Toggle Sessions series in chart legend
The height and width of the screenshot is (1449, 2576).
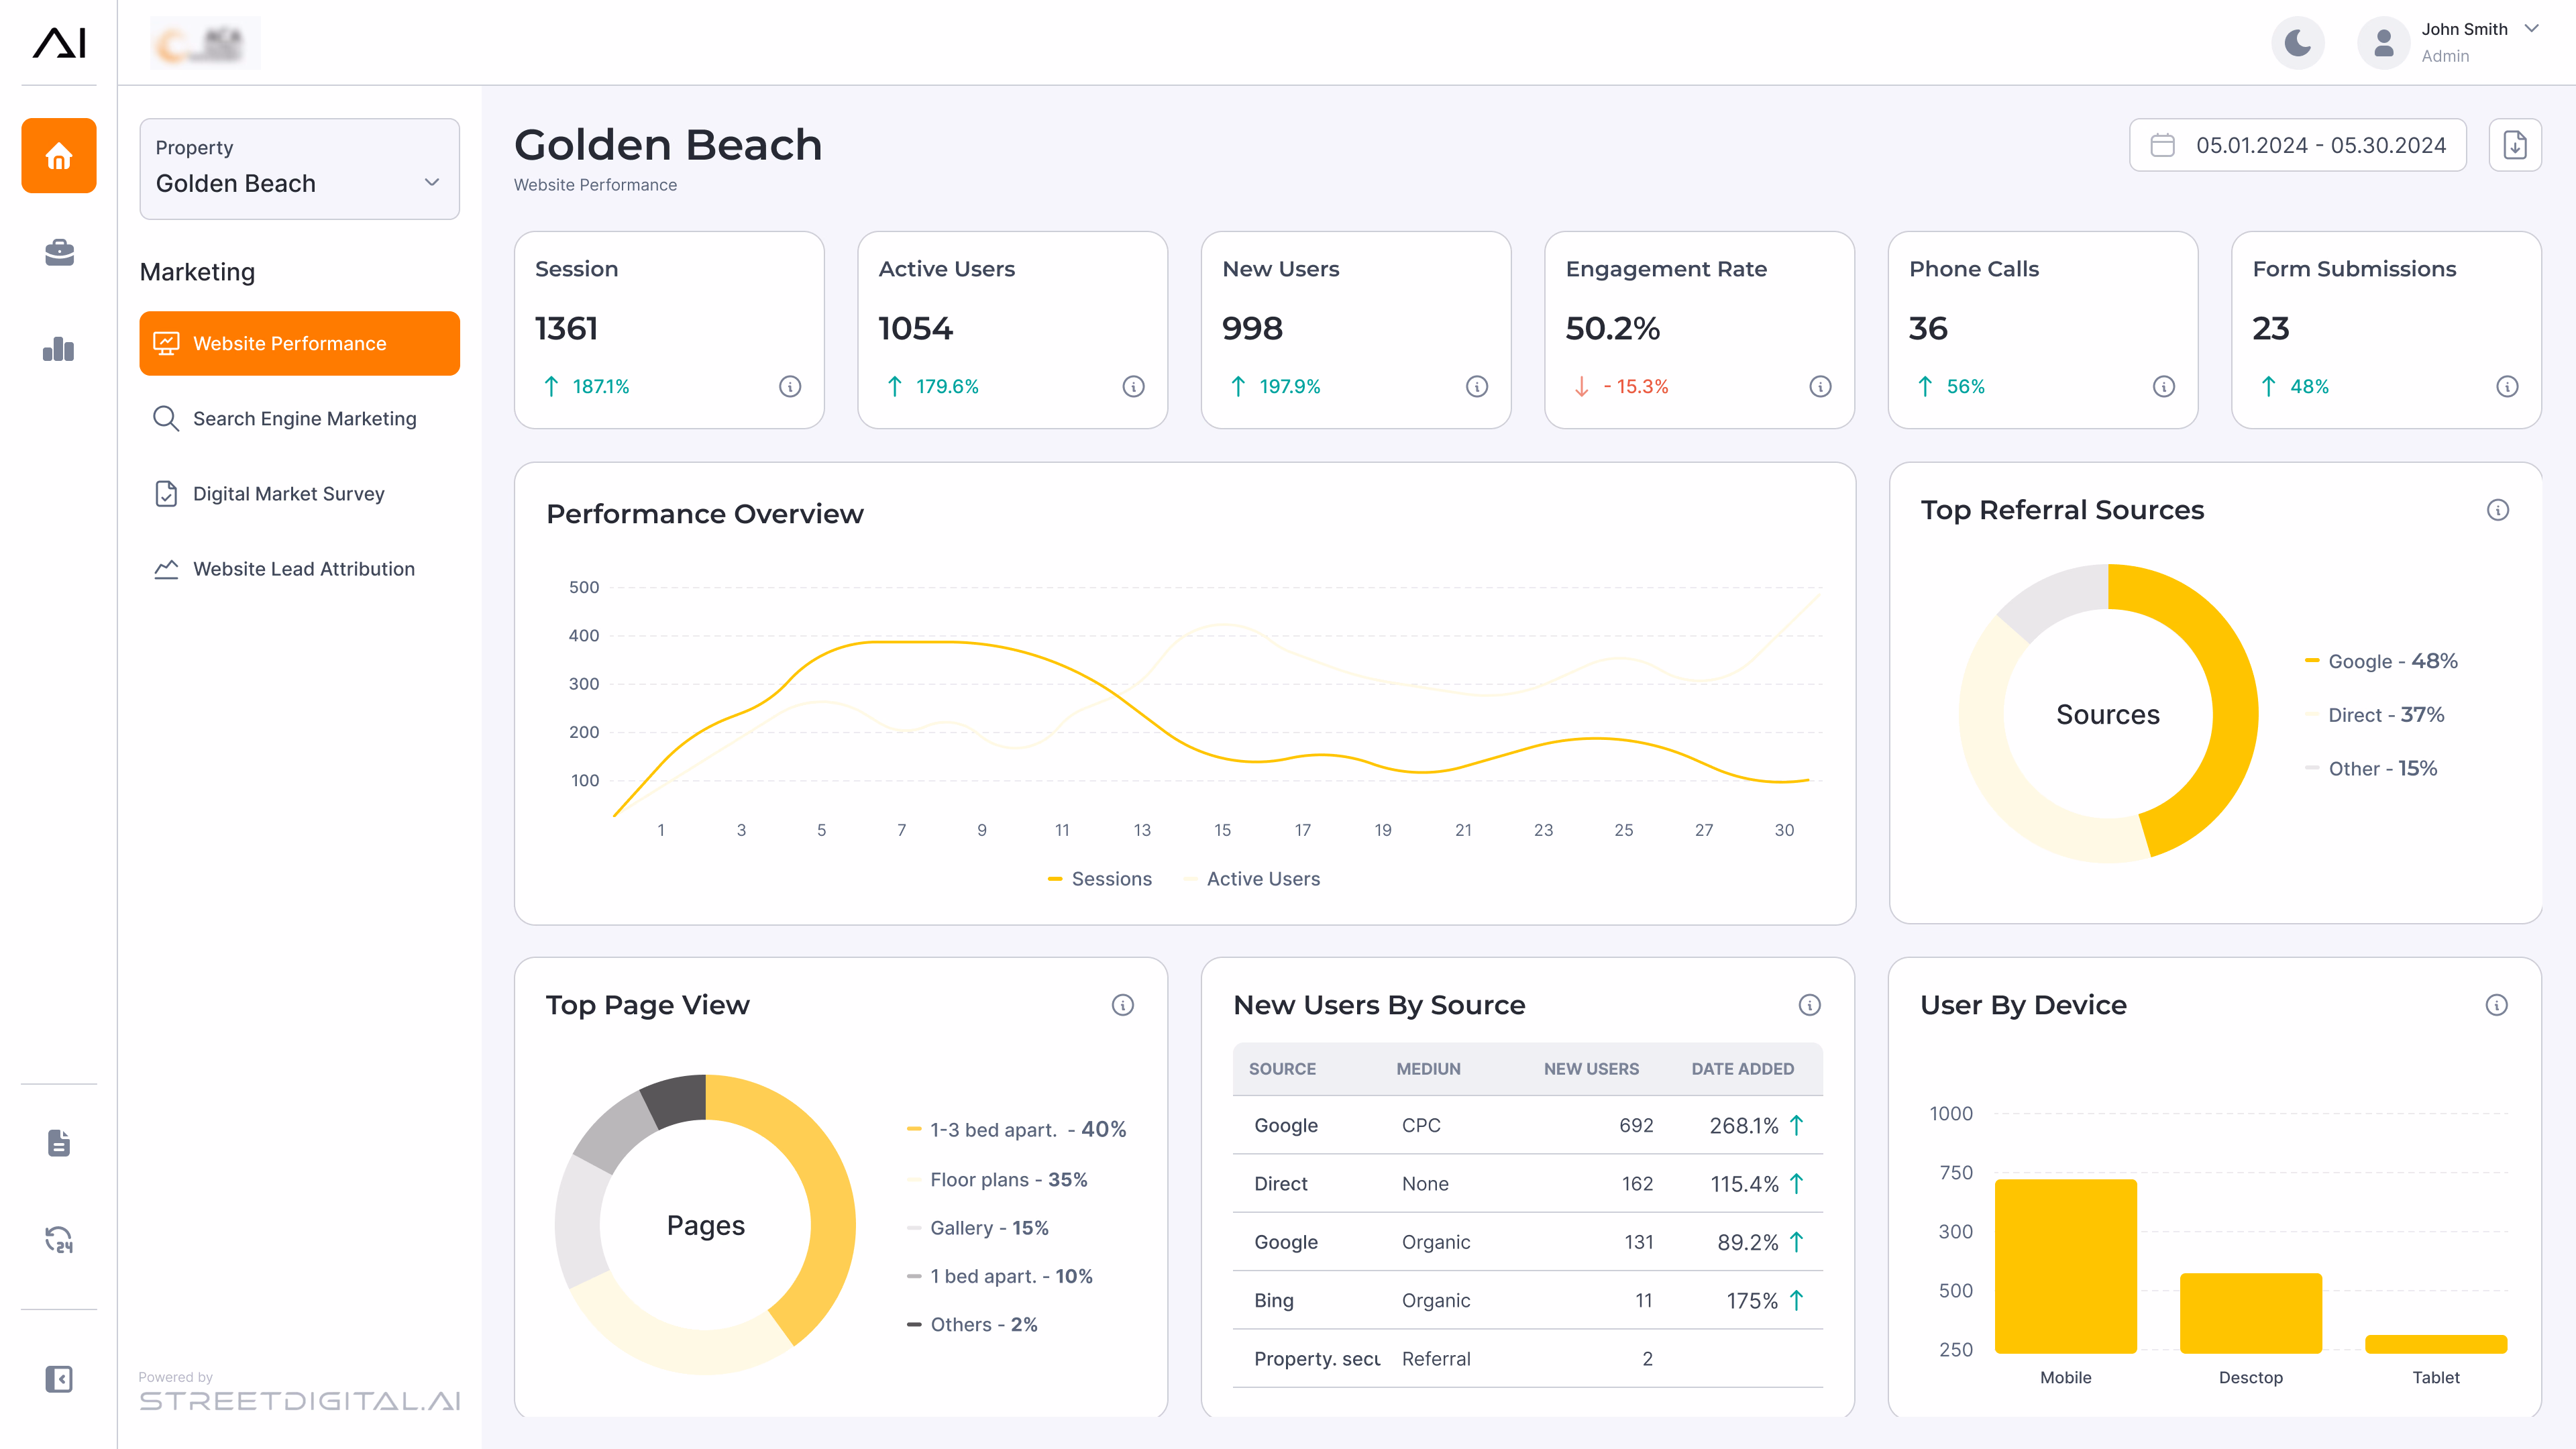point(1099,878)
